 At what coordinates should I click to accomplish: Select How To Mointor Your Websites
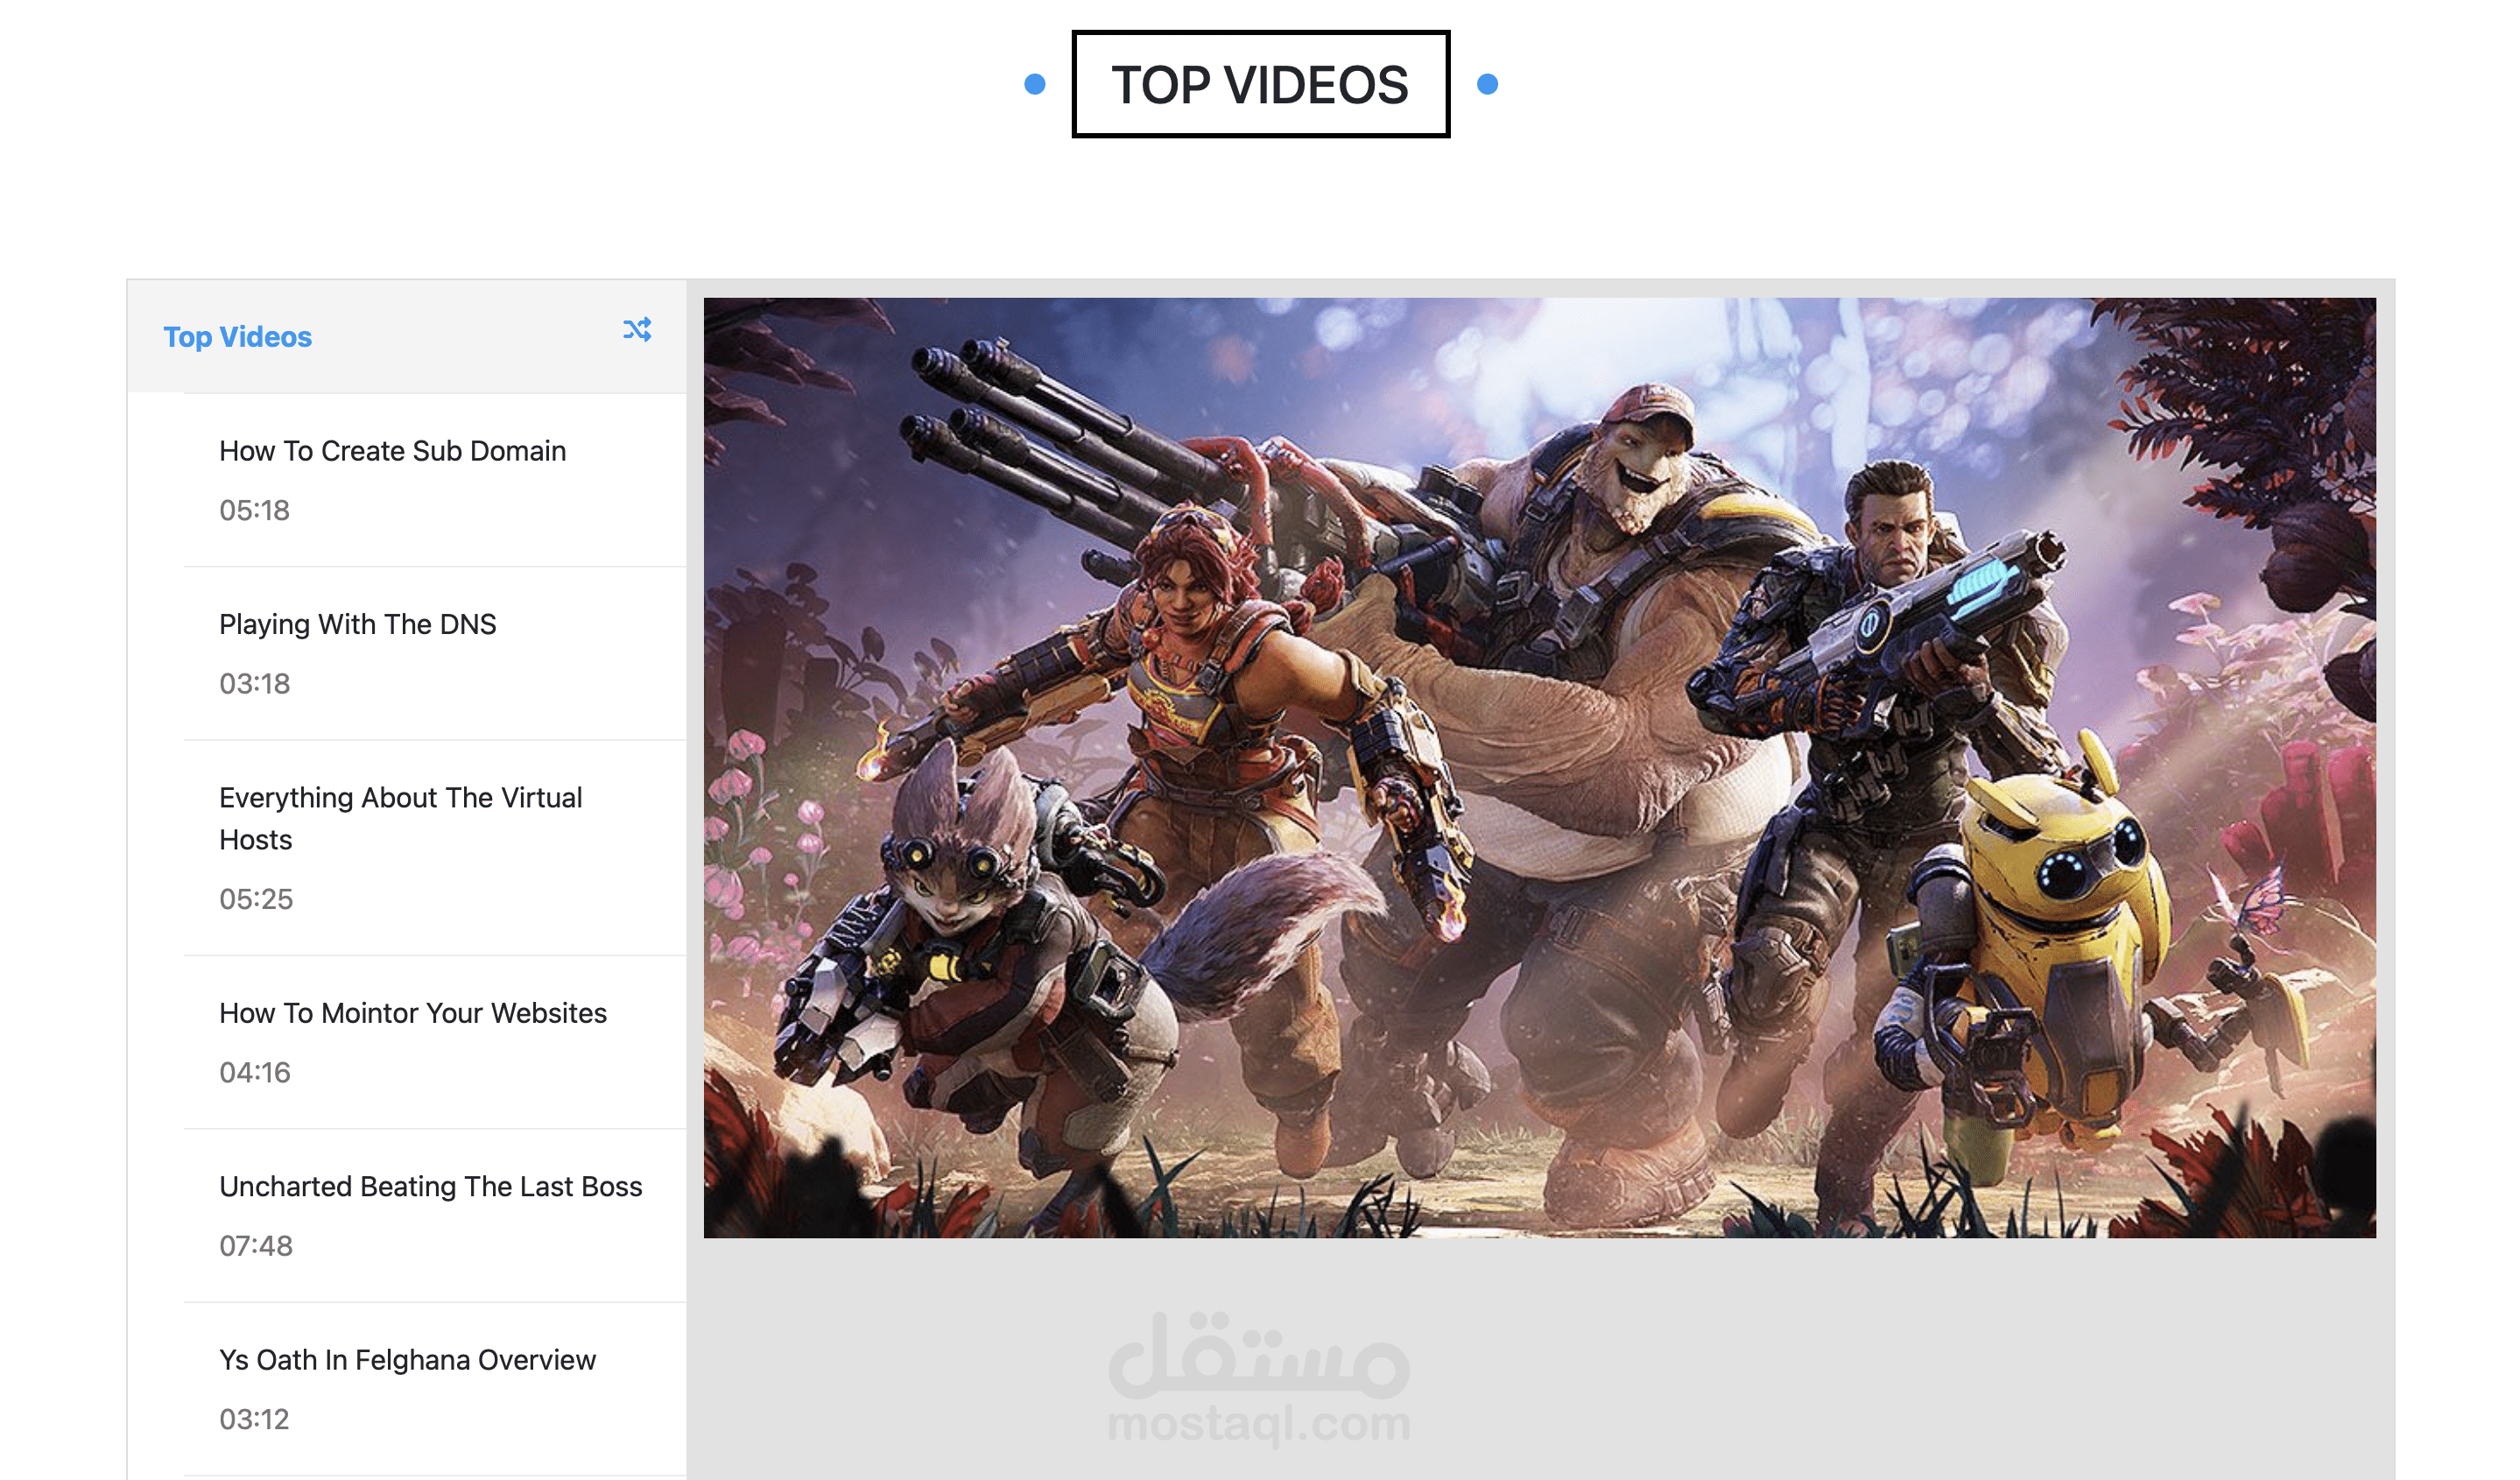(412, 1013)
